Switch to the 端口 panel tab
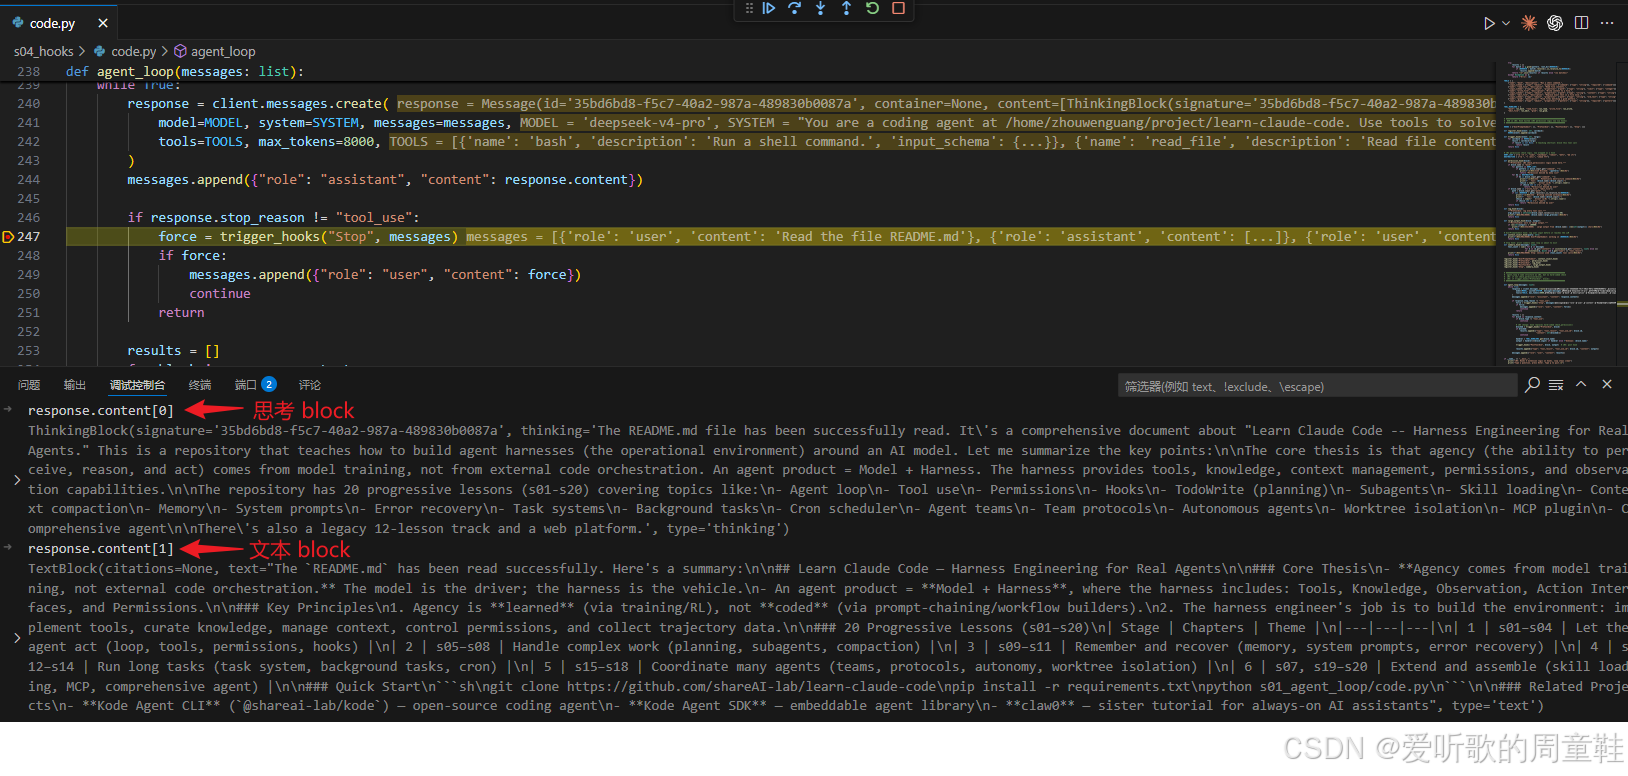 [x=246, y=385]
